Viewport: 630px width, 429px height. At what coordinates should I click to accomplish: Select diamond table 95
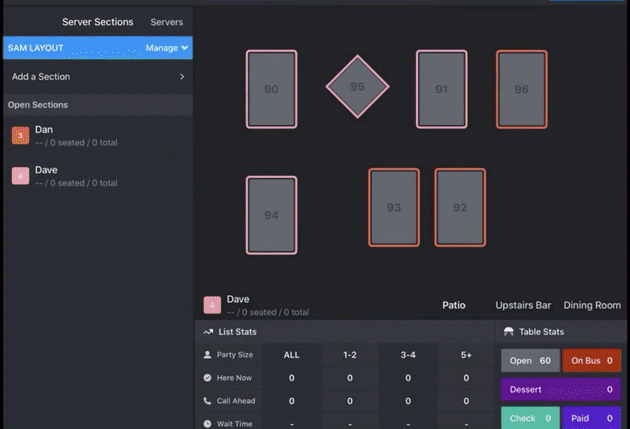(x=357, y=86)
